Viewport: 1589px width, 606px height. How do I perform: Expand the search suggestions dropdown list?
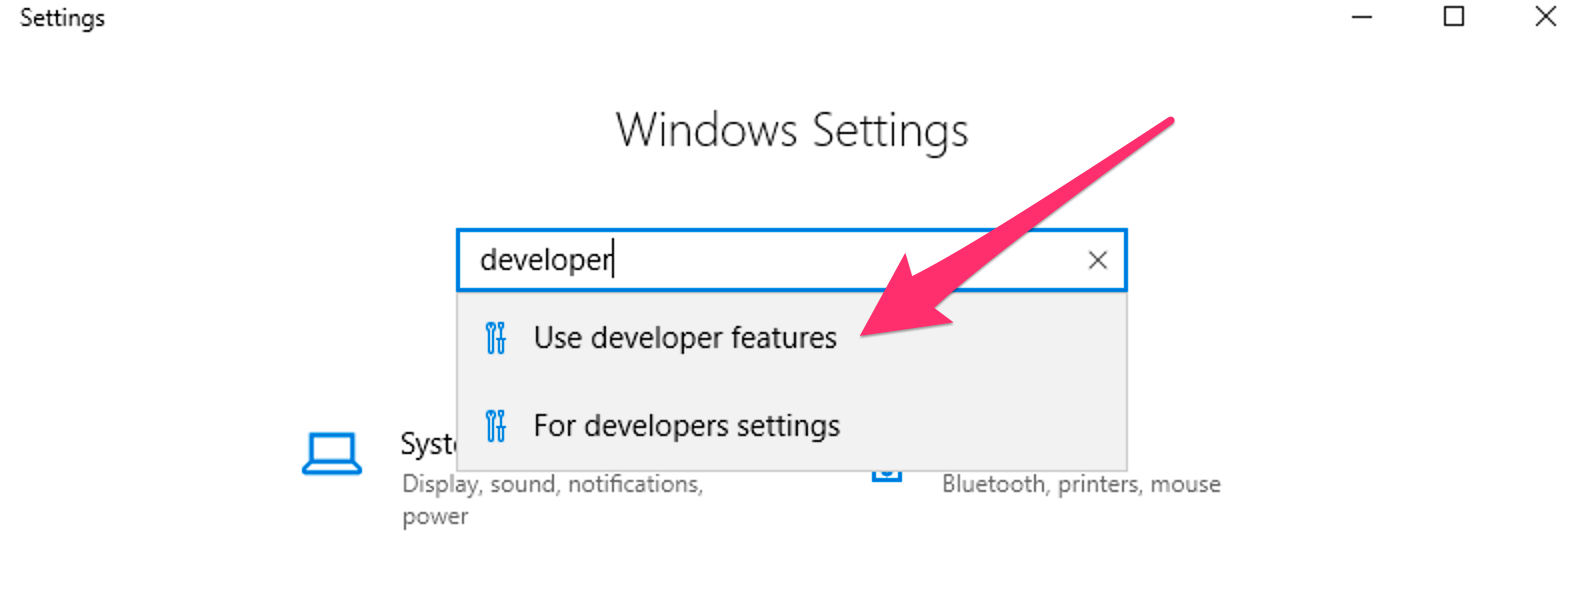click(790, 380)
